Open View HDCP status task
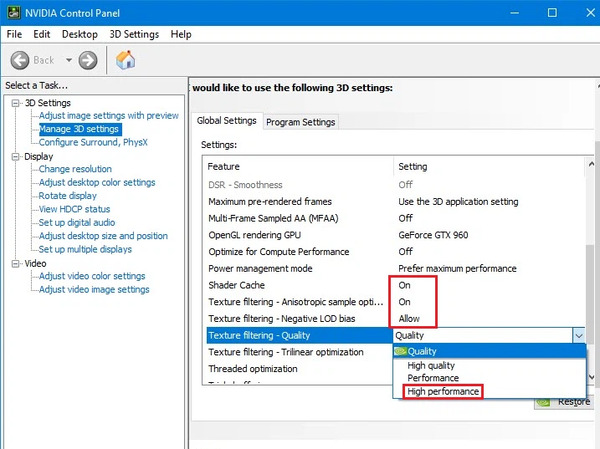The image size is (600, 449). [x=74, y=209]
